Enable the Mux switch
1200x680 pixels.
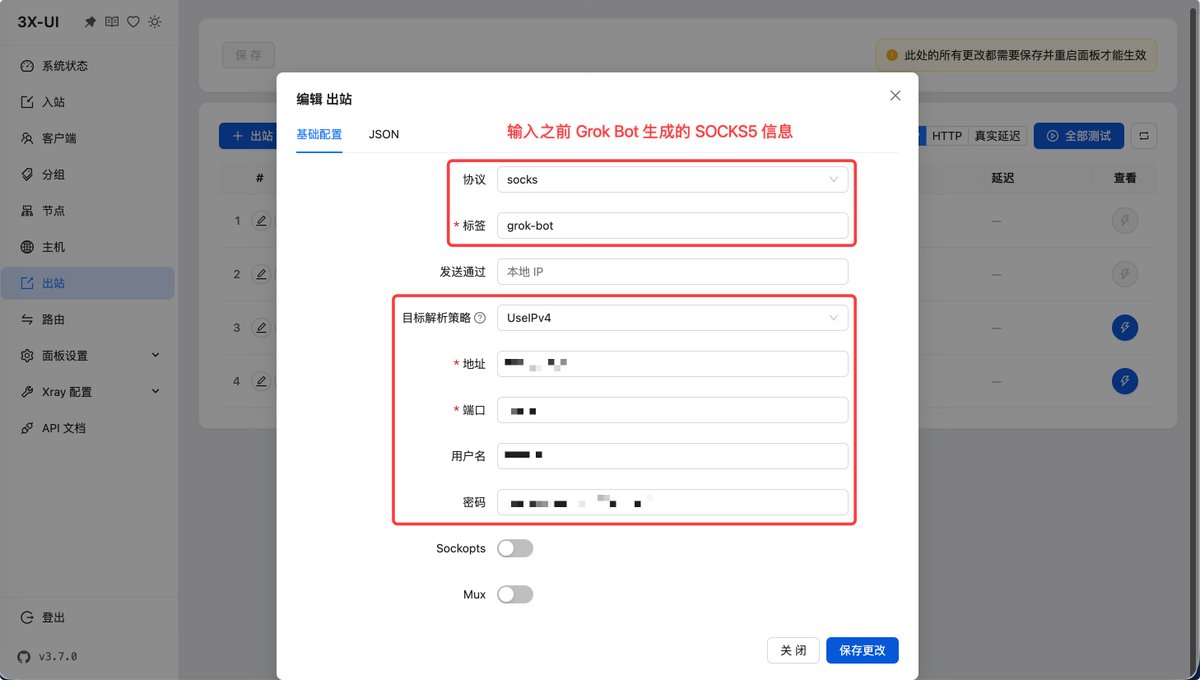tap(515, 594)
